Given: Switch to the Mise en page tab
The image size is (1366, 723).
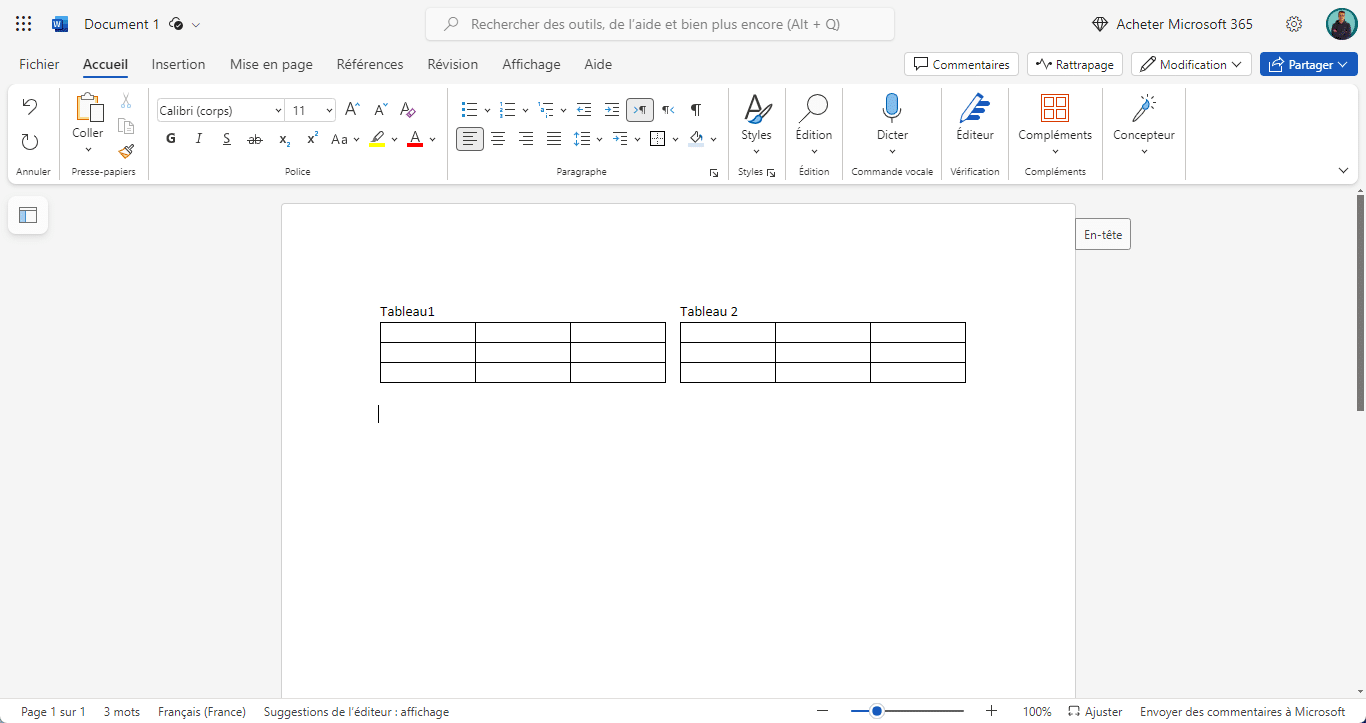Looking at the screenshot, I should [271, 64].
